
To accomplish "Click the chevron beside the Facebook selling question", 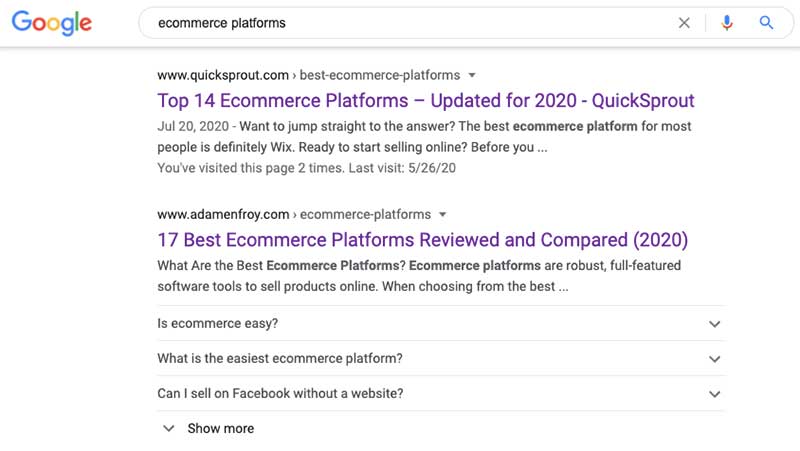I will tap(714, 394).
